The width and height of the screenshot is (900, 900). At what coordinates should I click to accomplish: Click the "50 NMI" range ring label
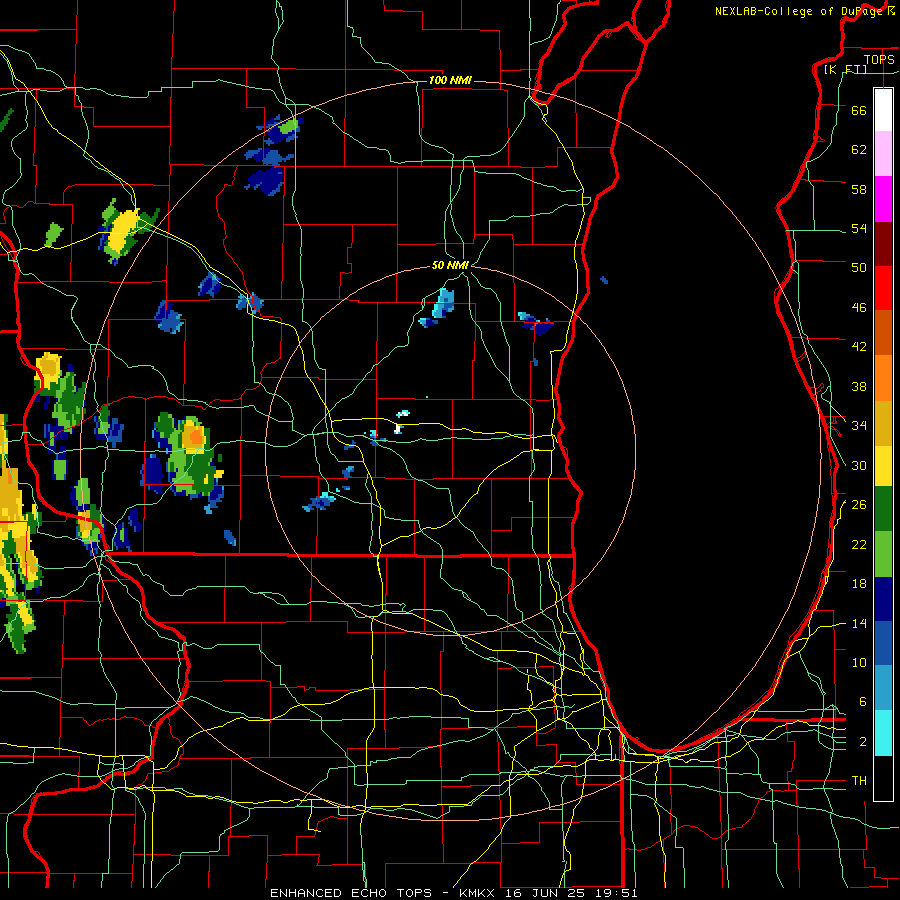click(450, 265)
